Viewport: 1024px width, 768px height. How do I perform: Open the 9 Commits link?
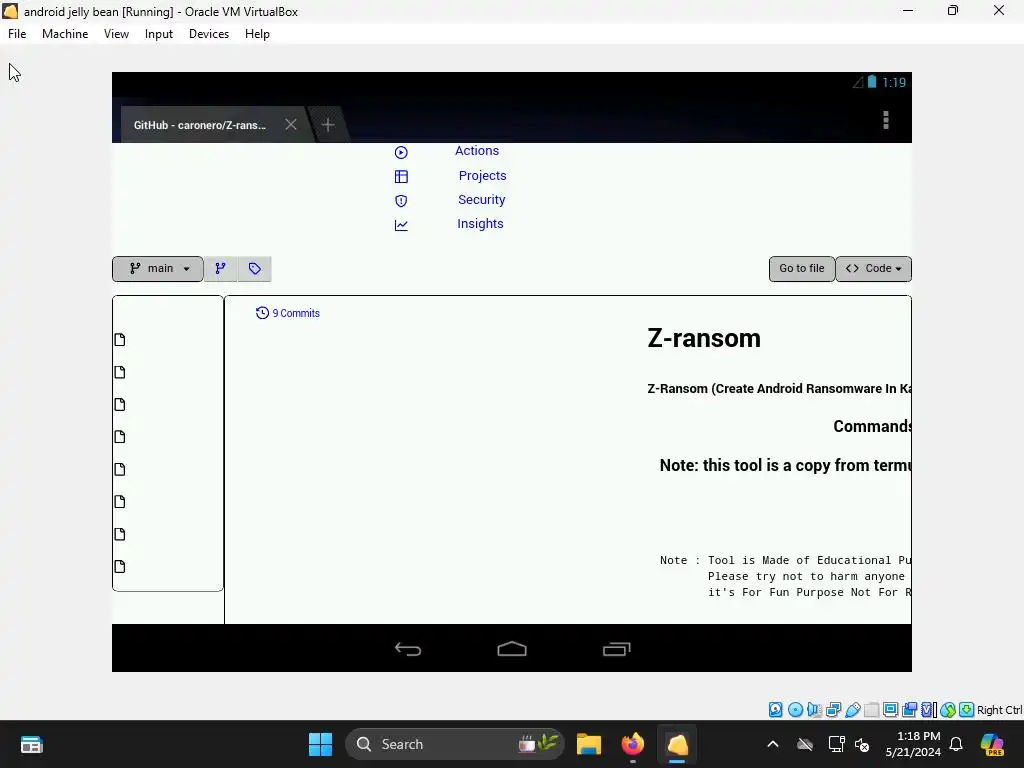point(296,313)
